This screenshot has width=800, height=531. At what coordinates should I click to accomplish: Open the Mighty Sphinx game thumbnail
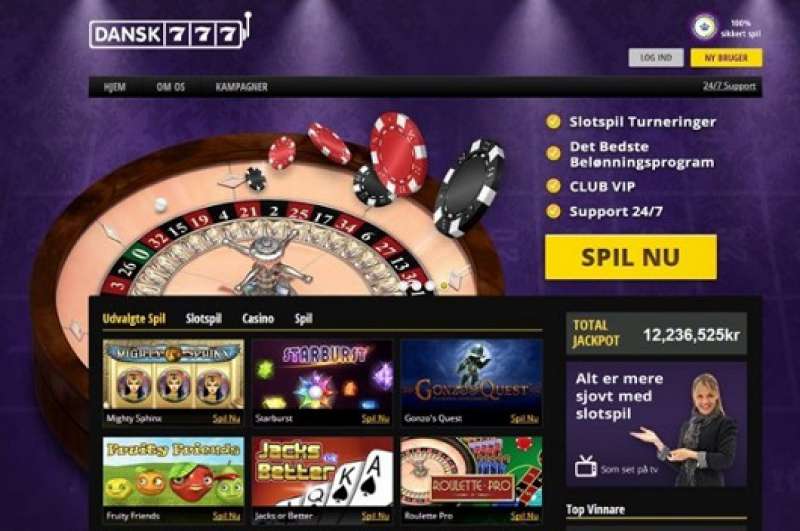pyautogui.click(x=173, y=375)
